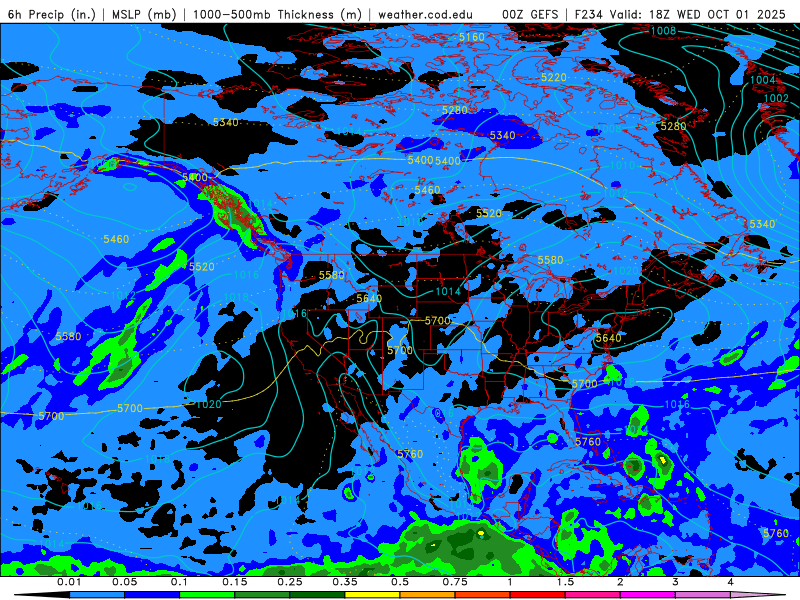Click the 0.15 legend value label
The width and height of the screenshot is (800, 600).
(x=234, y=582)
